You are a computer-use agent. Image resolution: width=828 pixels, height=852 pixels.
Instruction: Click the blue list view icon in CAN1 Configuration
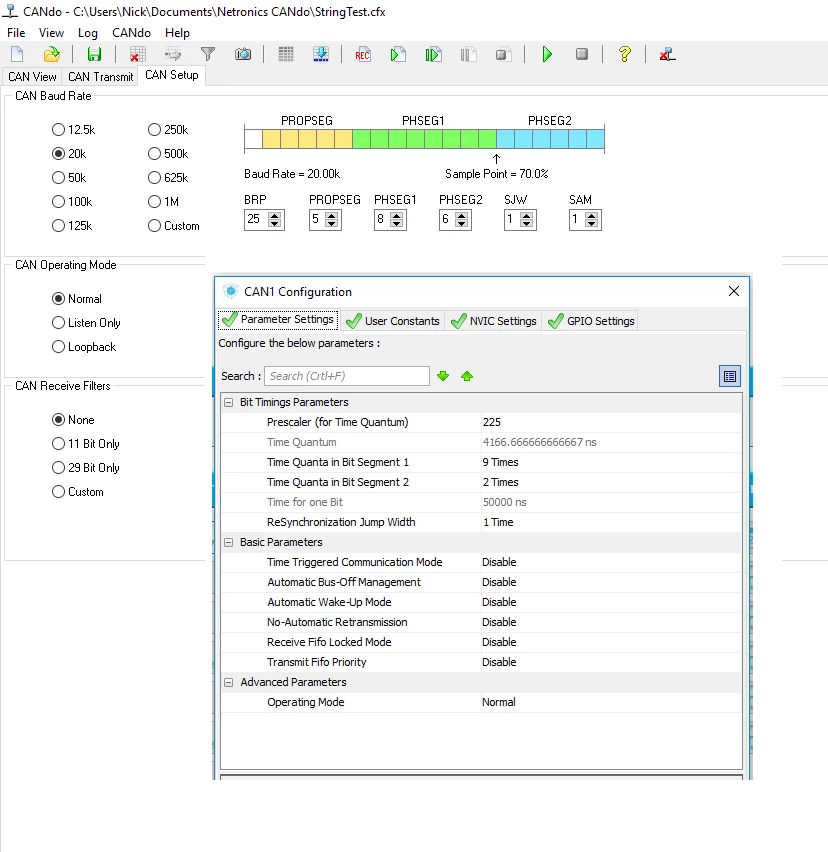click(730, 376)
